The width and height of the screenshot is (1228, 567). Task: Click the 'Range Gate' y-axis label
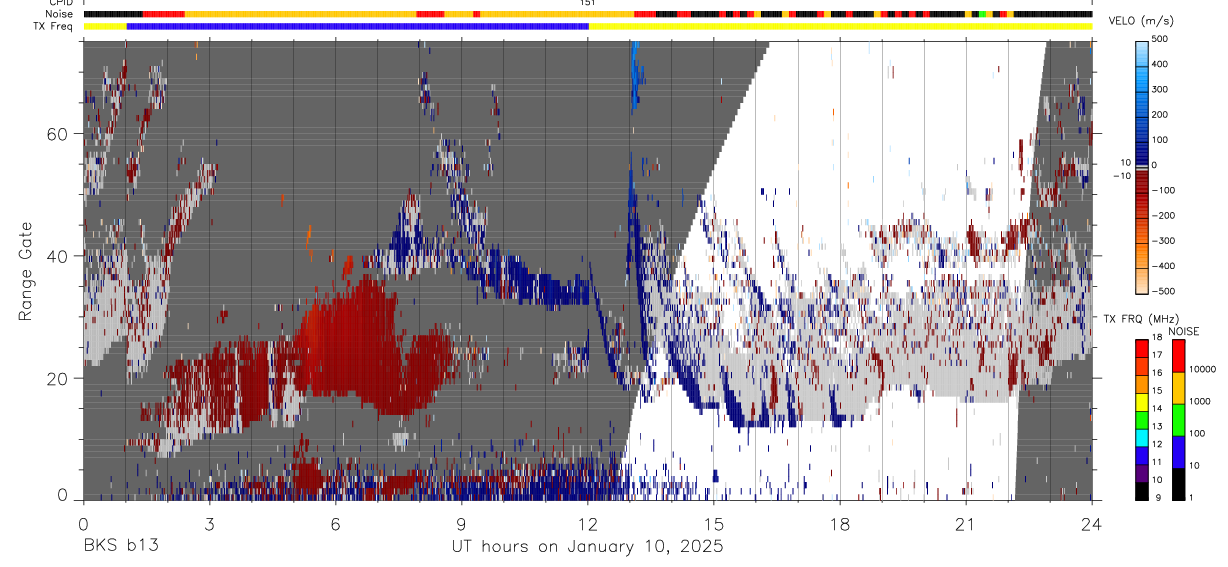pyautogui.click(x=25, y=271)
